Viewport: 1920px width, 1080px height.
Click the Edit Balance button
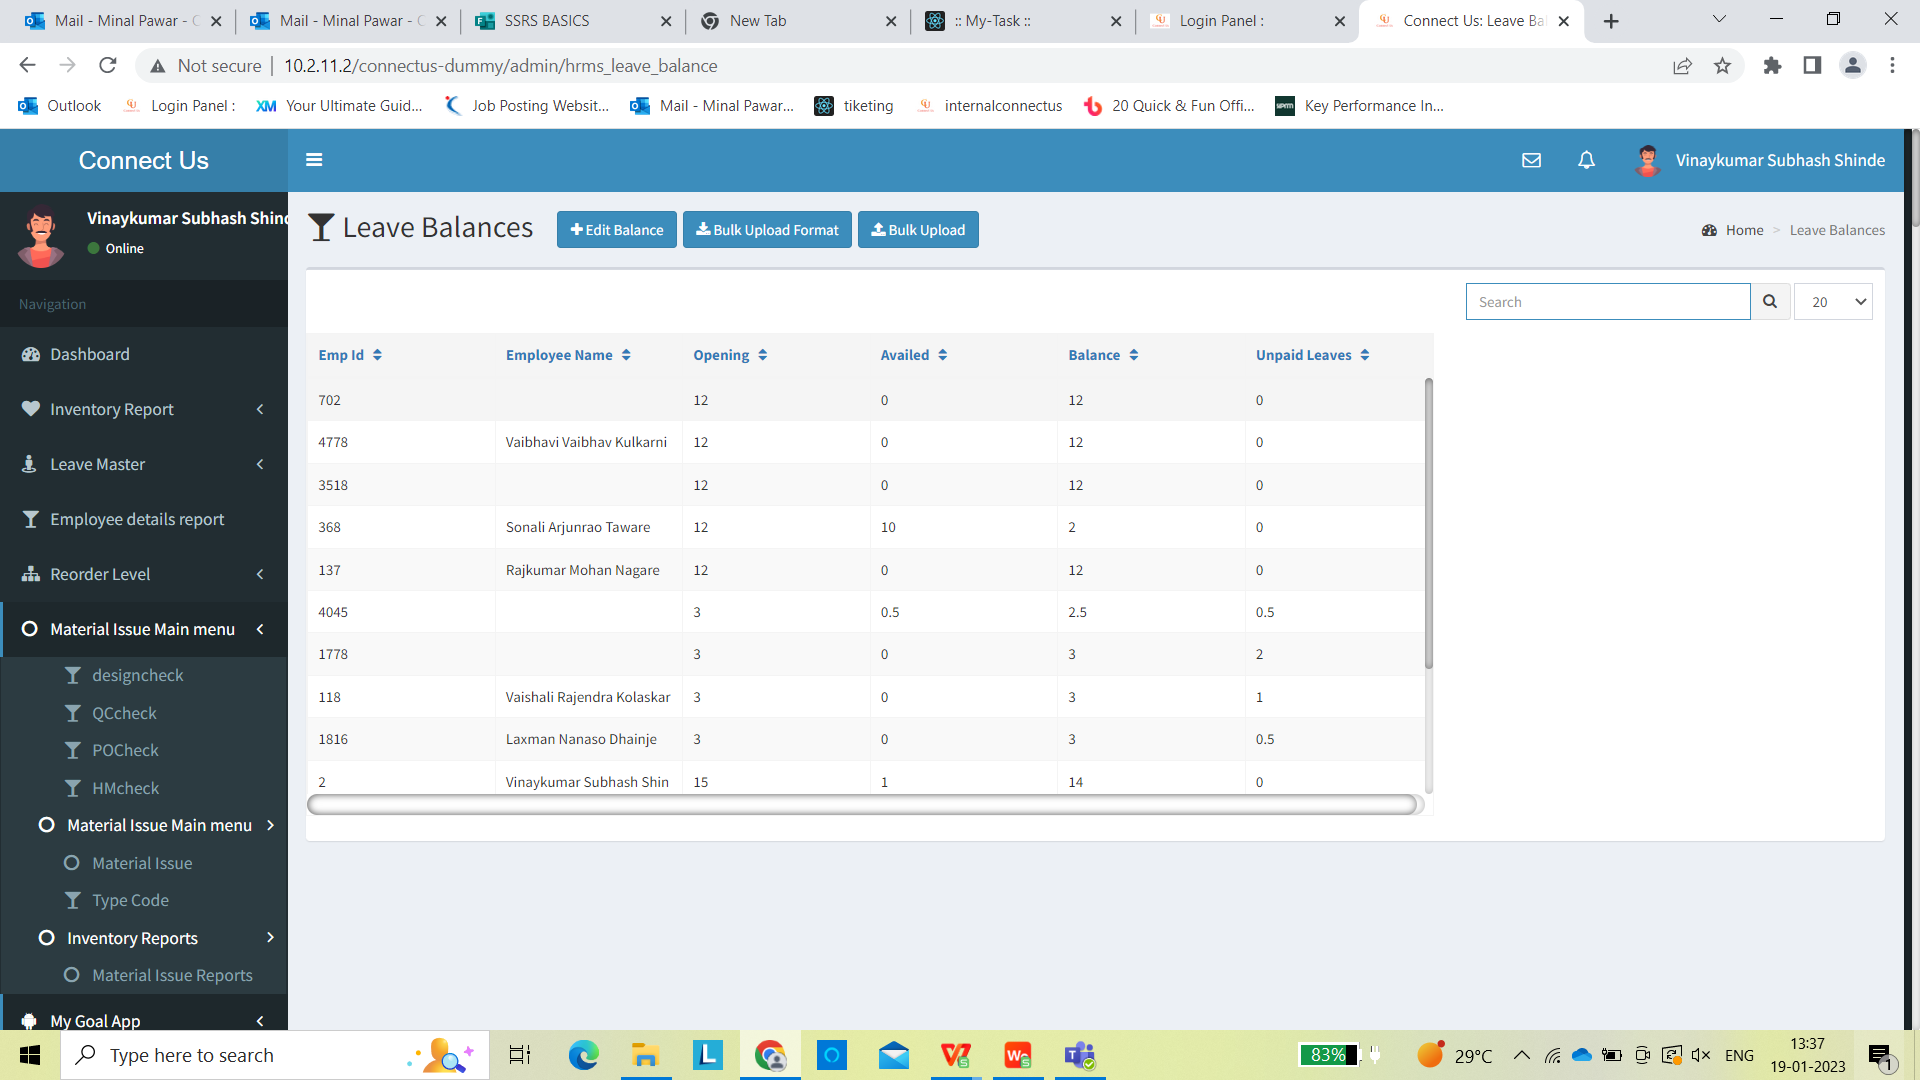coord(617,230)
